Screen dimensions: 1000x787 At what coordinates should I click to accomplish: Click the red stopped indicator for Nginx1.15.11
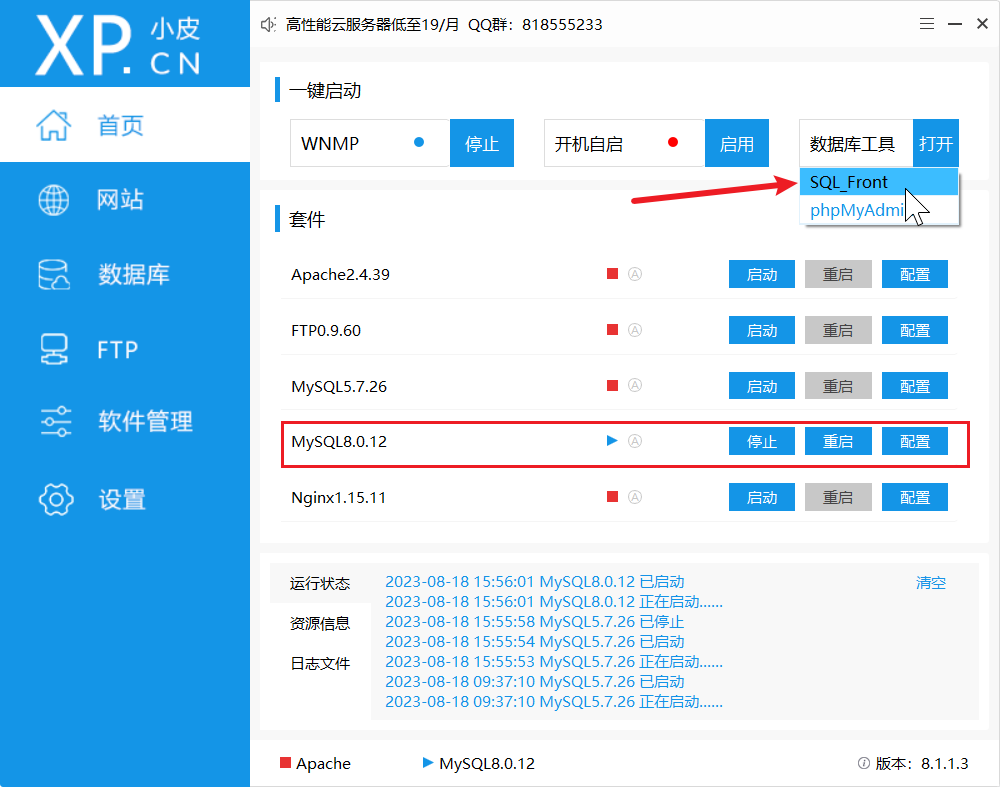(612, 497)
